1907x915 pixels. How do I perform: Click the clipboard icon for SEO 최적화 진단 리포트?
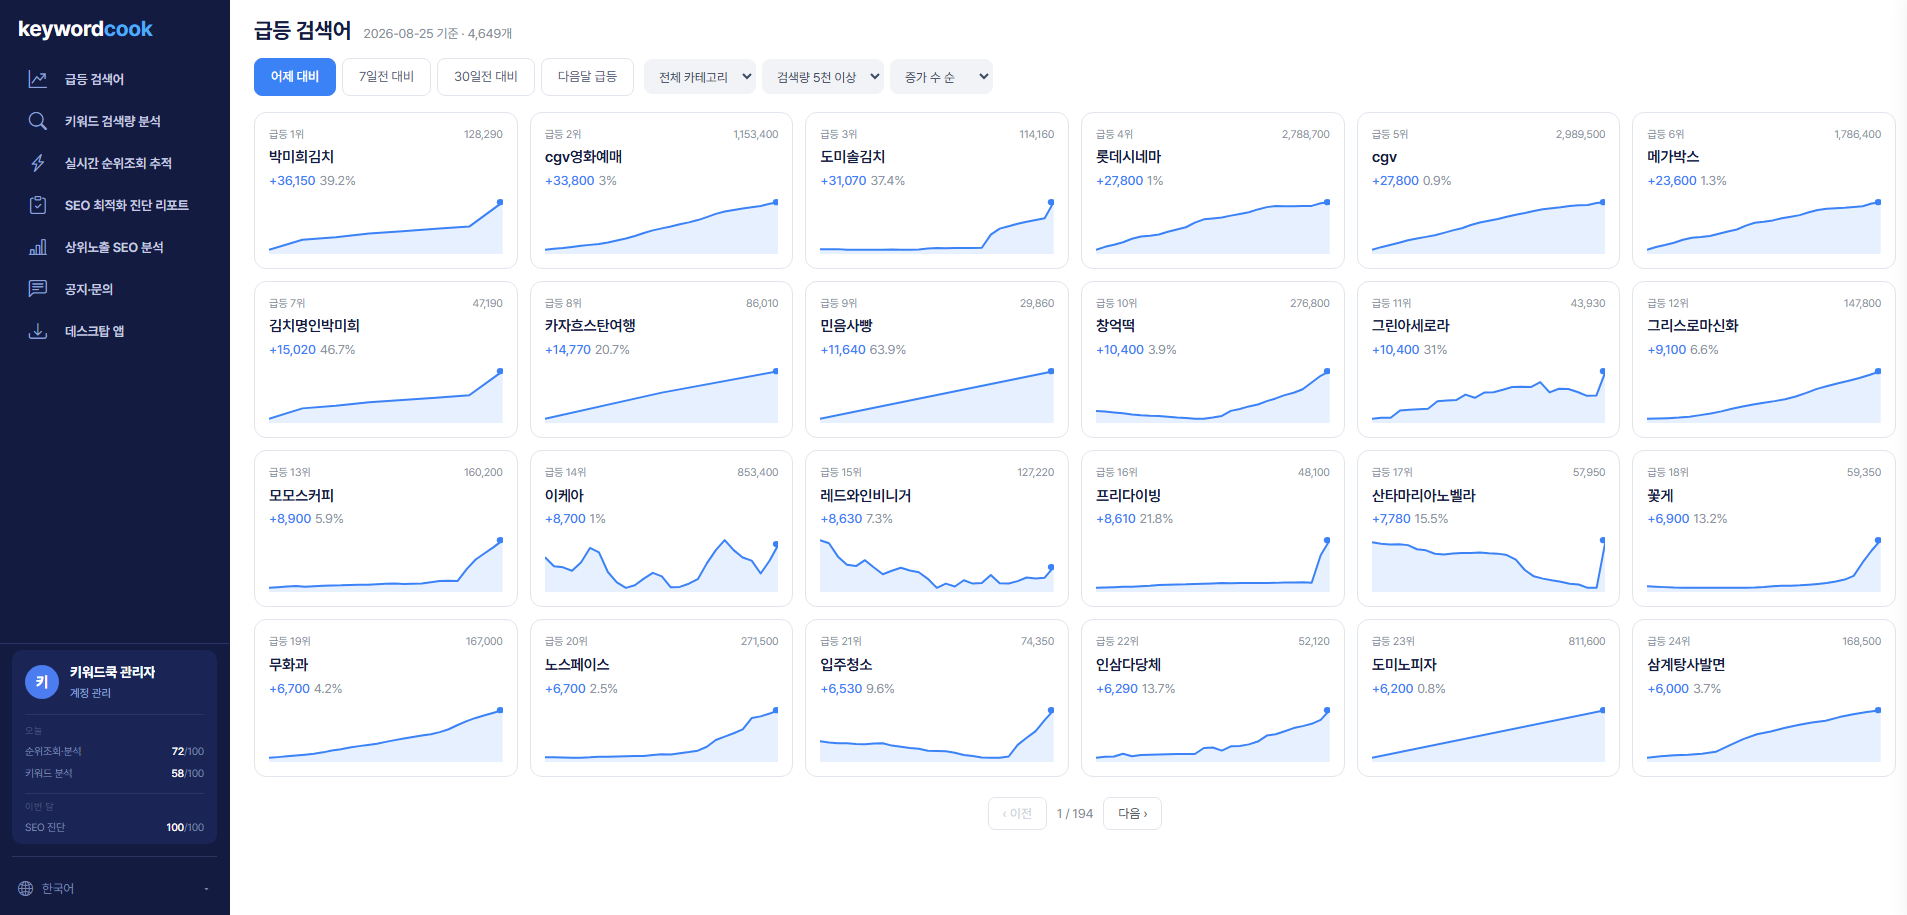[x=38, y=205]
